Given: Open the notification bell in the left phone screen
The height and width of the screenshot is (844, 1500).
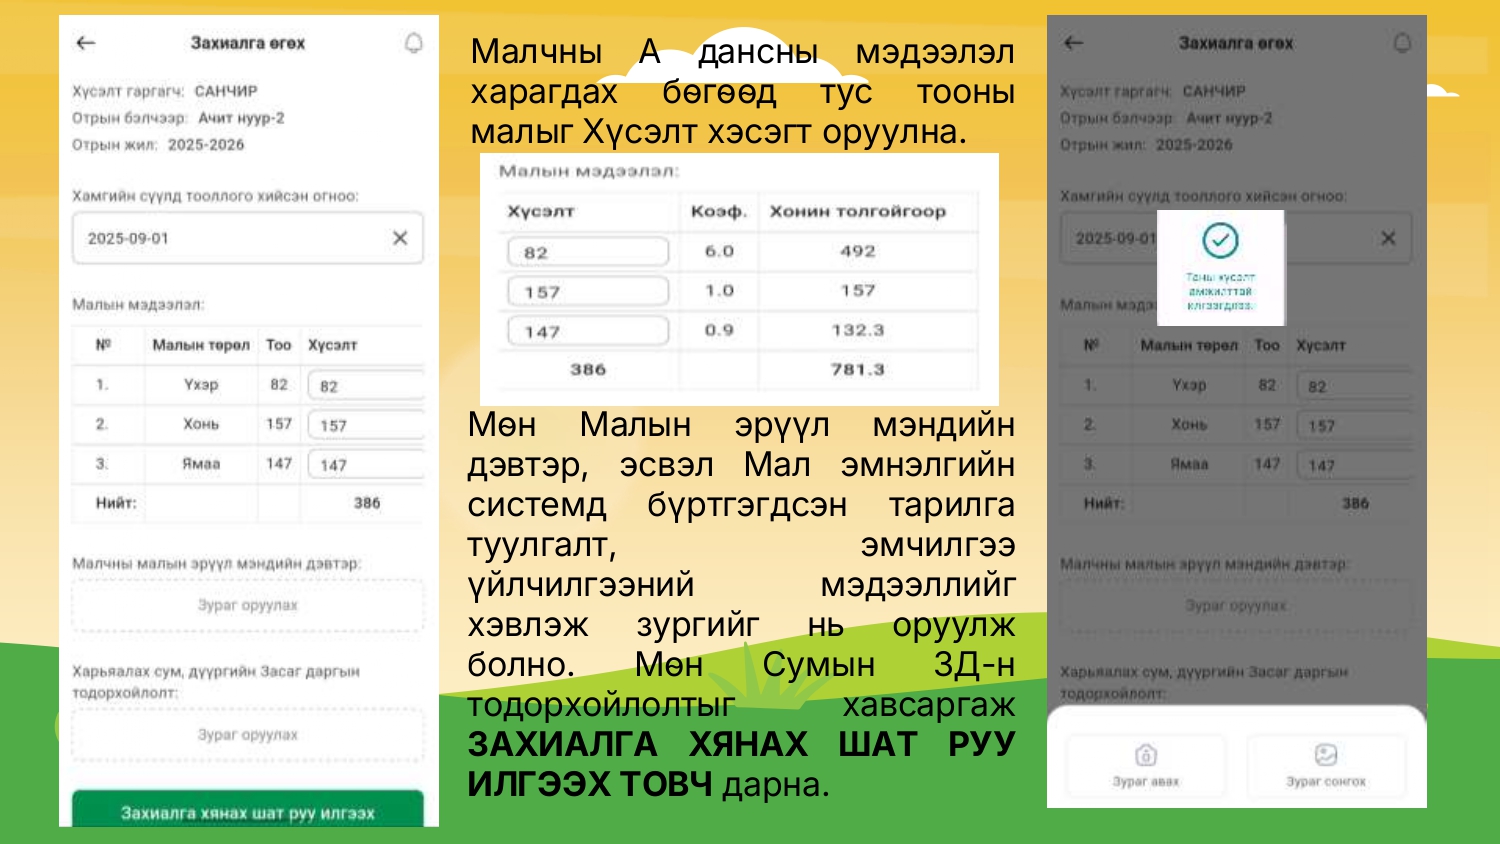Looking at the screenshot, I should point(413,43).
